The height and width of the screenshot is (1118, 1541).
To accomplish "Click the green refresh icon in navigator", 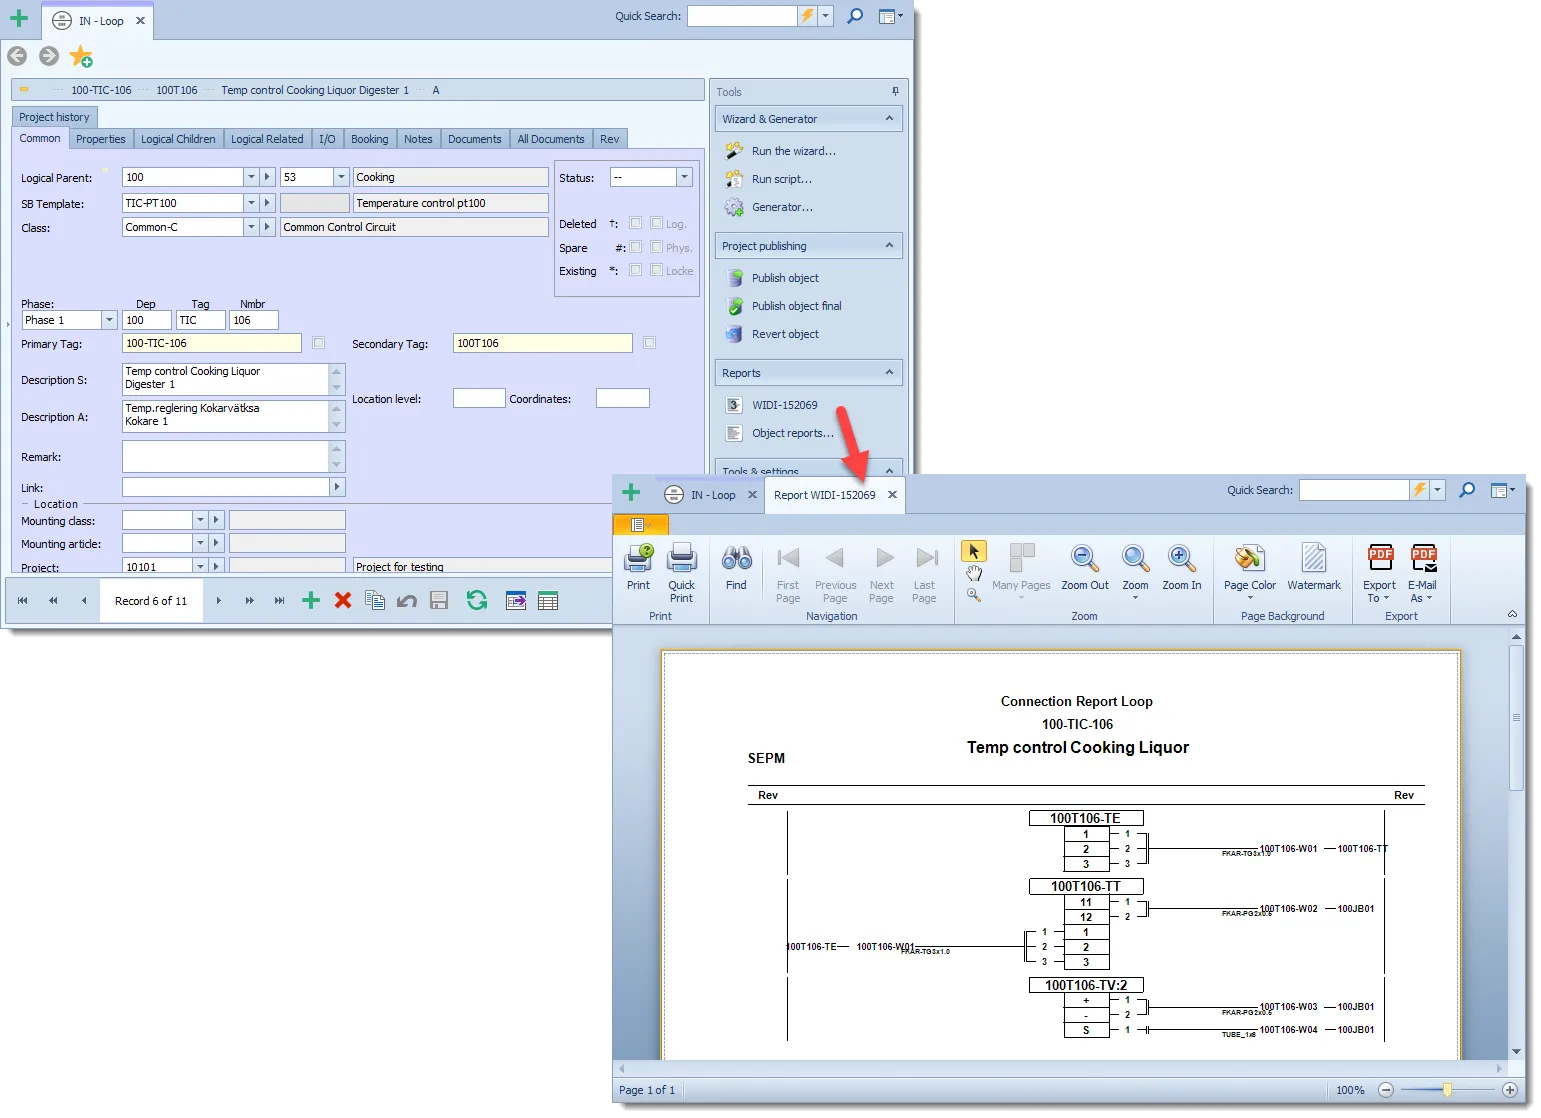I will click(477, 600).
